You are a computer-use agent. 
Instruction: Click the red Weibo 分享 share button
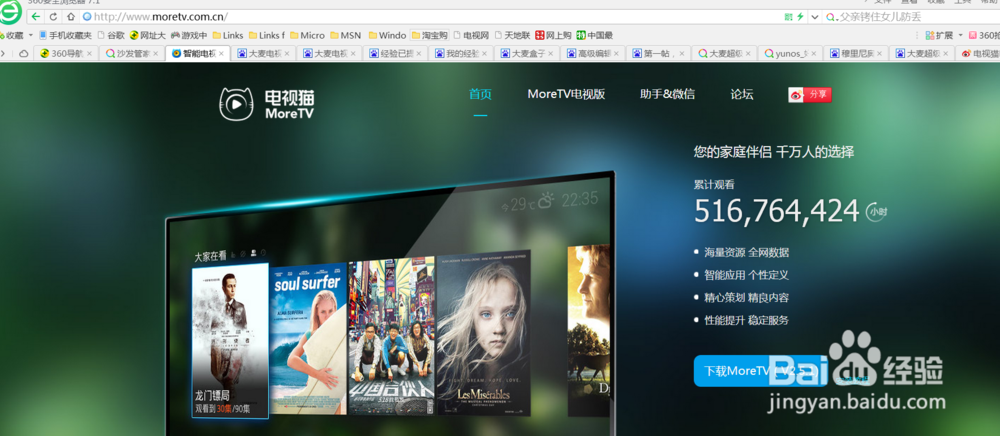[810, 95]
